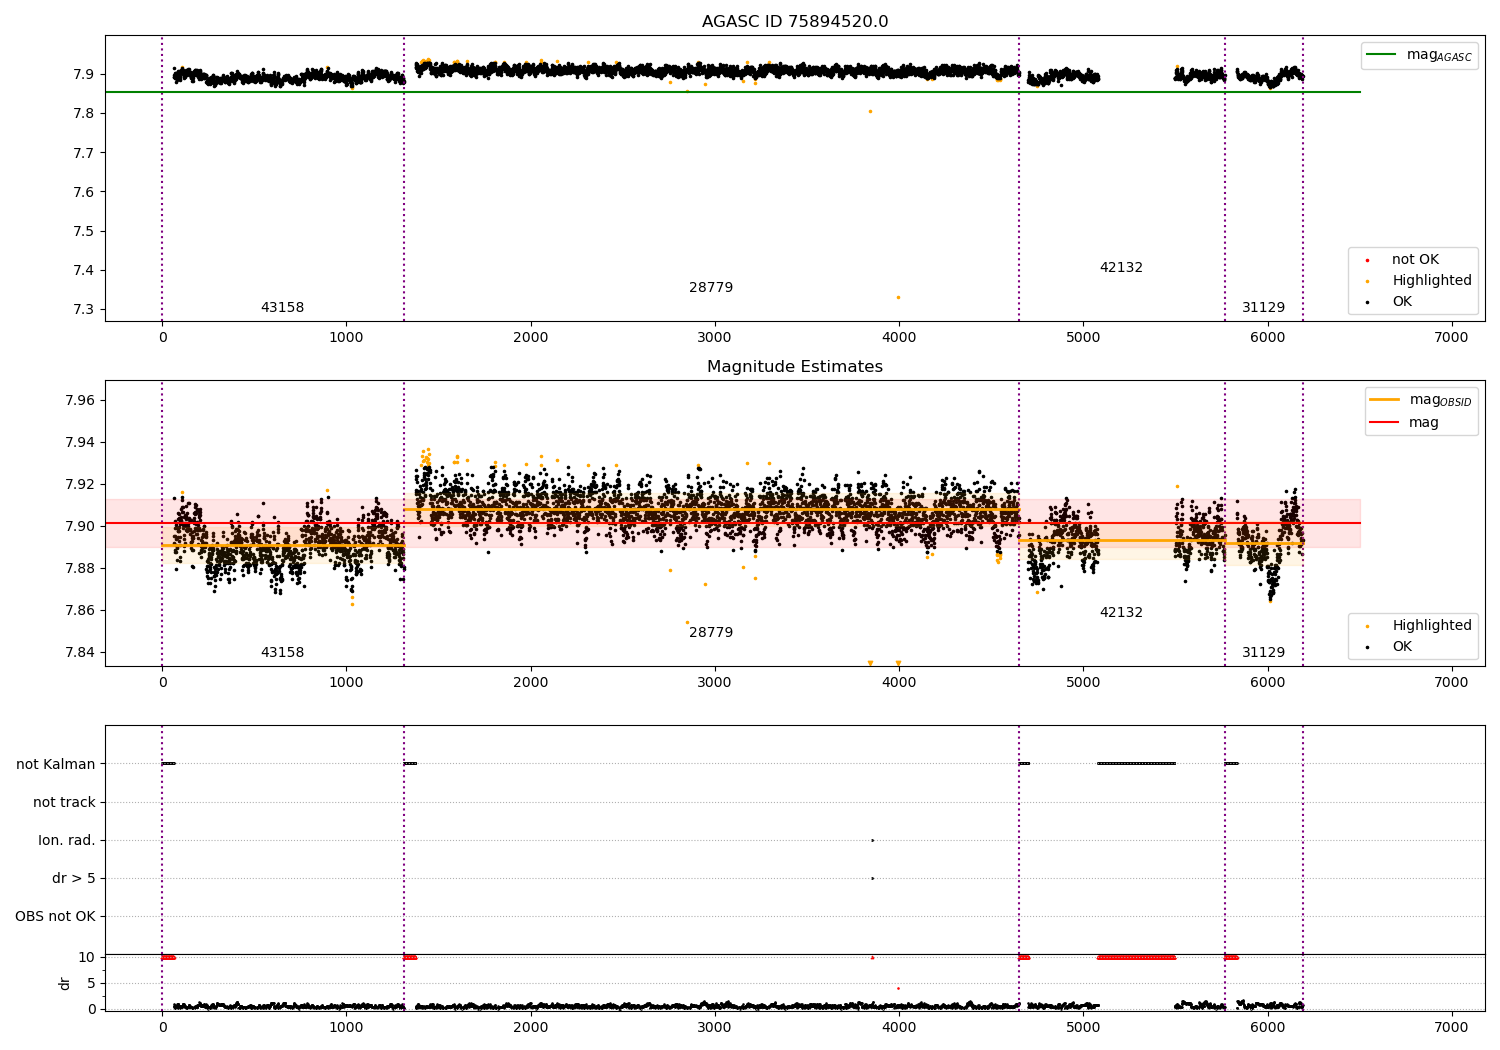This screenshot has width=1500, height=1050.
Task: Click the 'Ion. rad.' y-axis label
Action: [x=67, y=841]
